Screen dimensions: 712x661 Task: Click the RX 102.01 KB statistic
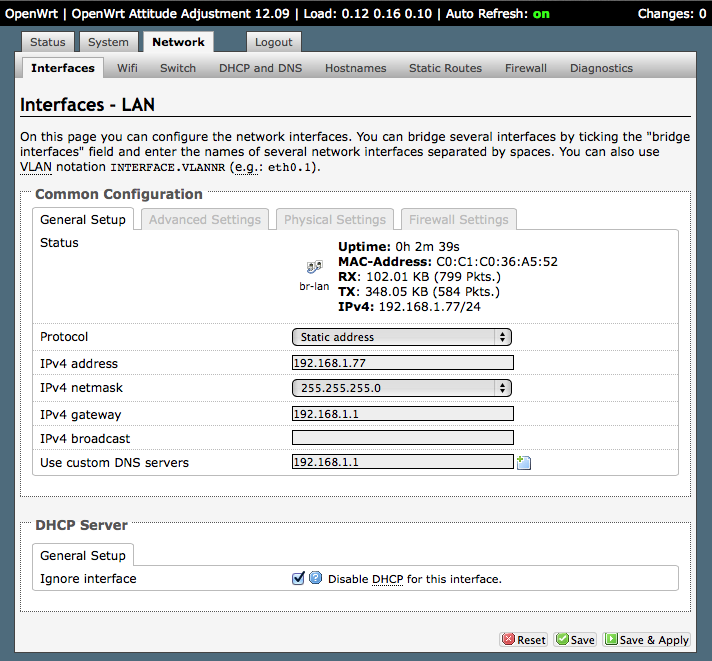click(x=420, y=276)
